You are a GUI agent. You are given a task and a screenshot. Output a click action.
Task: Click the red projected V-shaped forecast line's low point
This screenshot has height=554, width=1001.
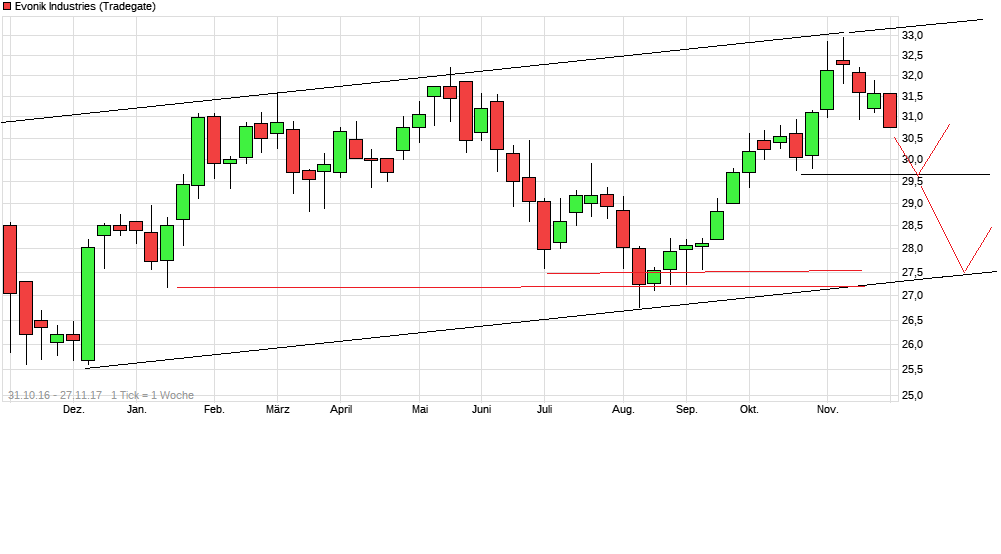[963, 273]
